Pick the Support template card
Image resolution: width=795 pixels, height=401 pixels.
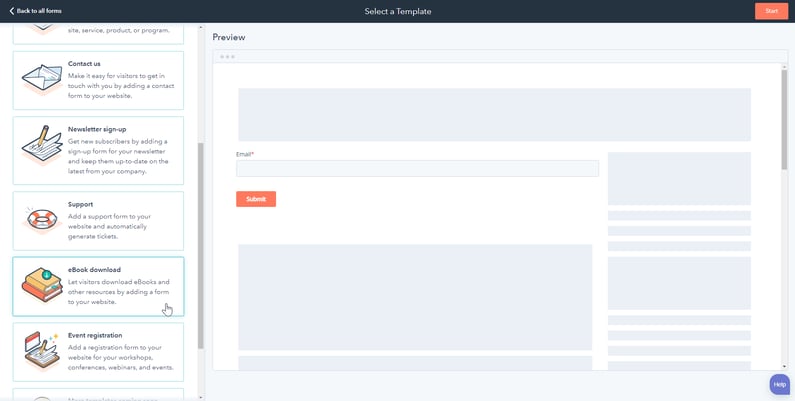click(98, 221)
